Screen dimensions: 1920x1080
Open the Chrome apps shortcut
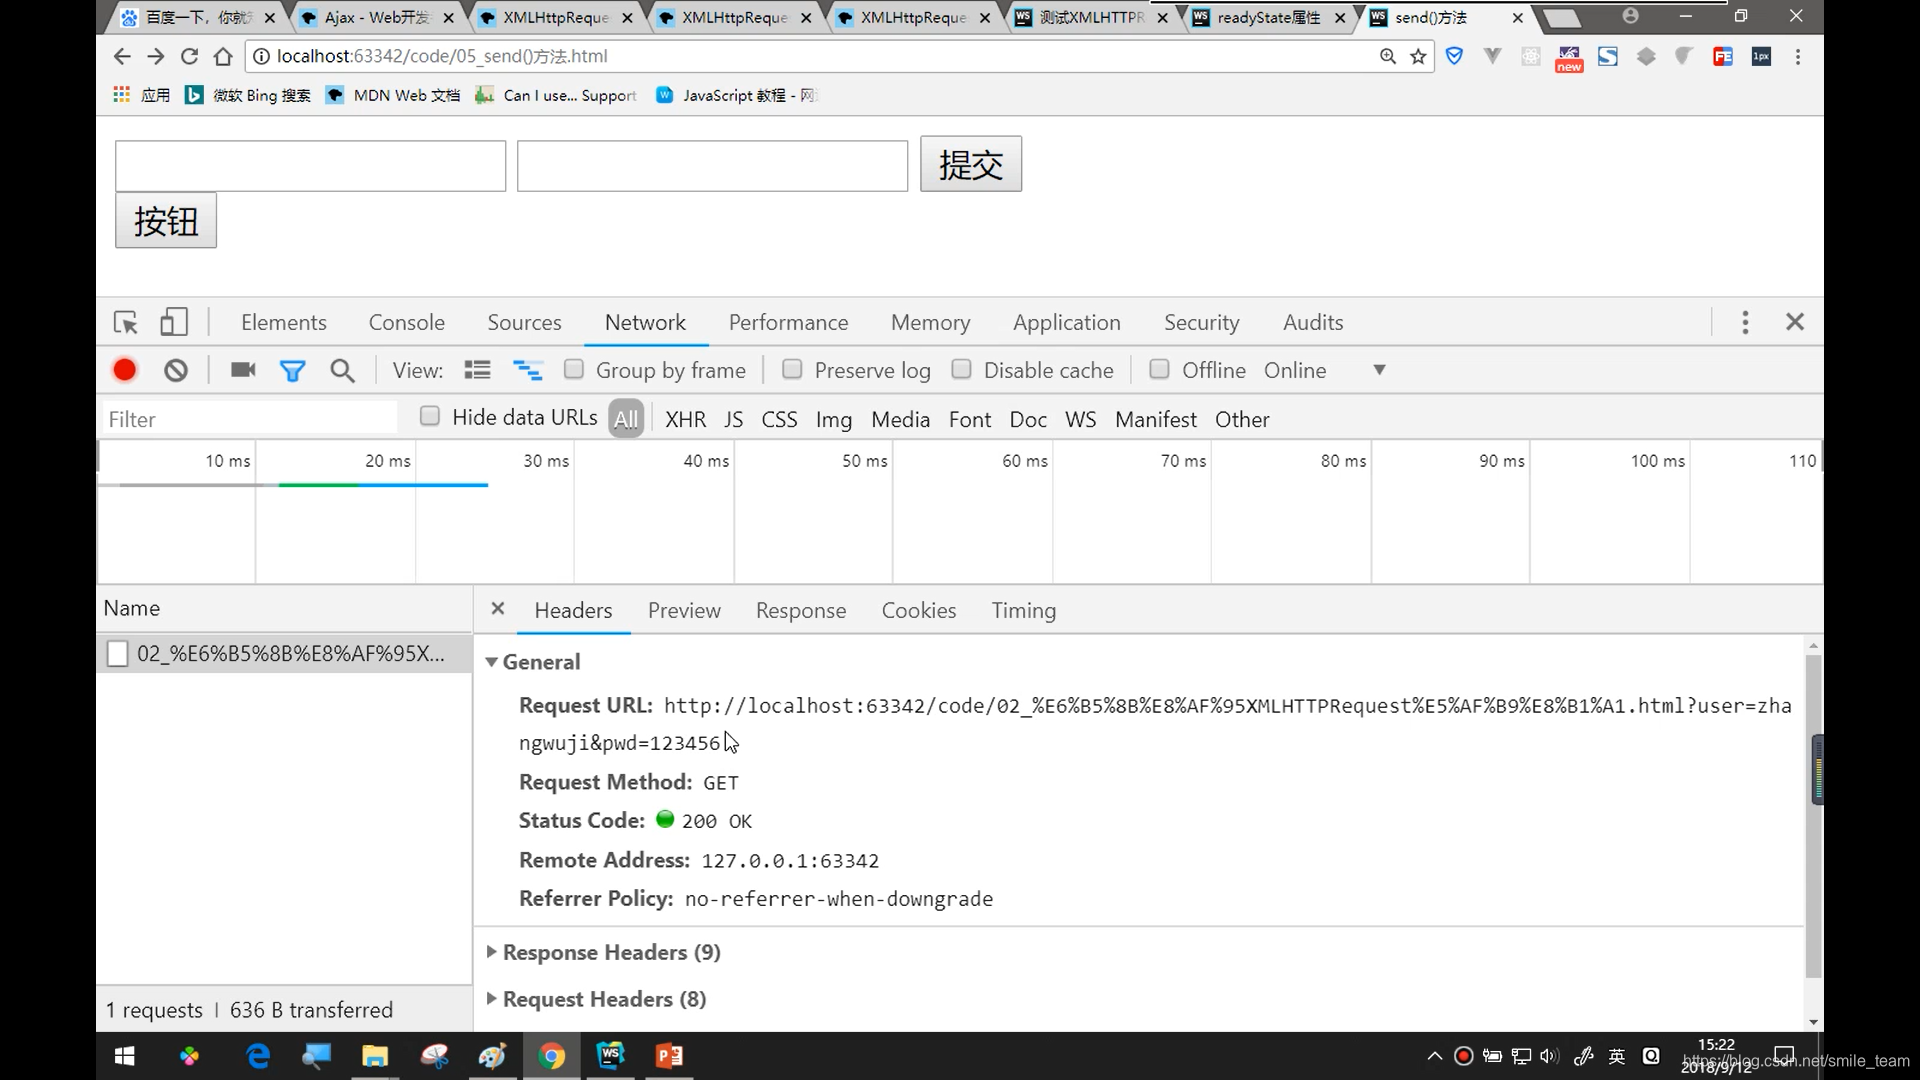[141, 95]
